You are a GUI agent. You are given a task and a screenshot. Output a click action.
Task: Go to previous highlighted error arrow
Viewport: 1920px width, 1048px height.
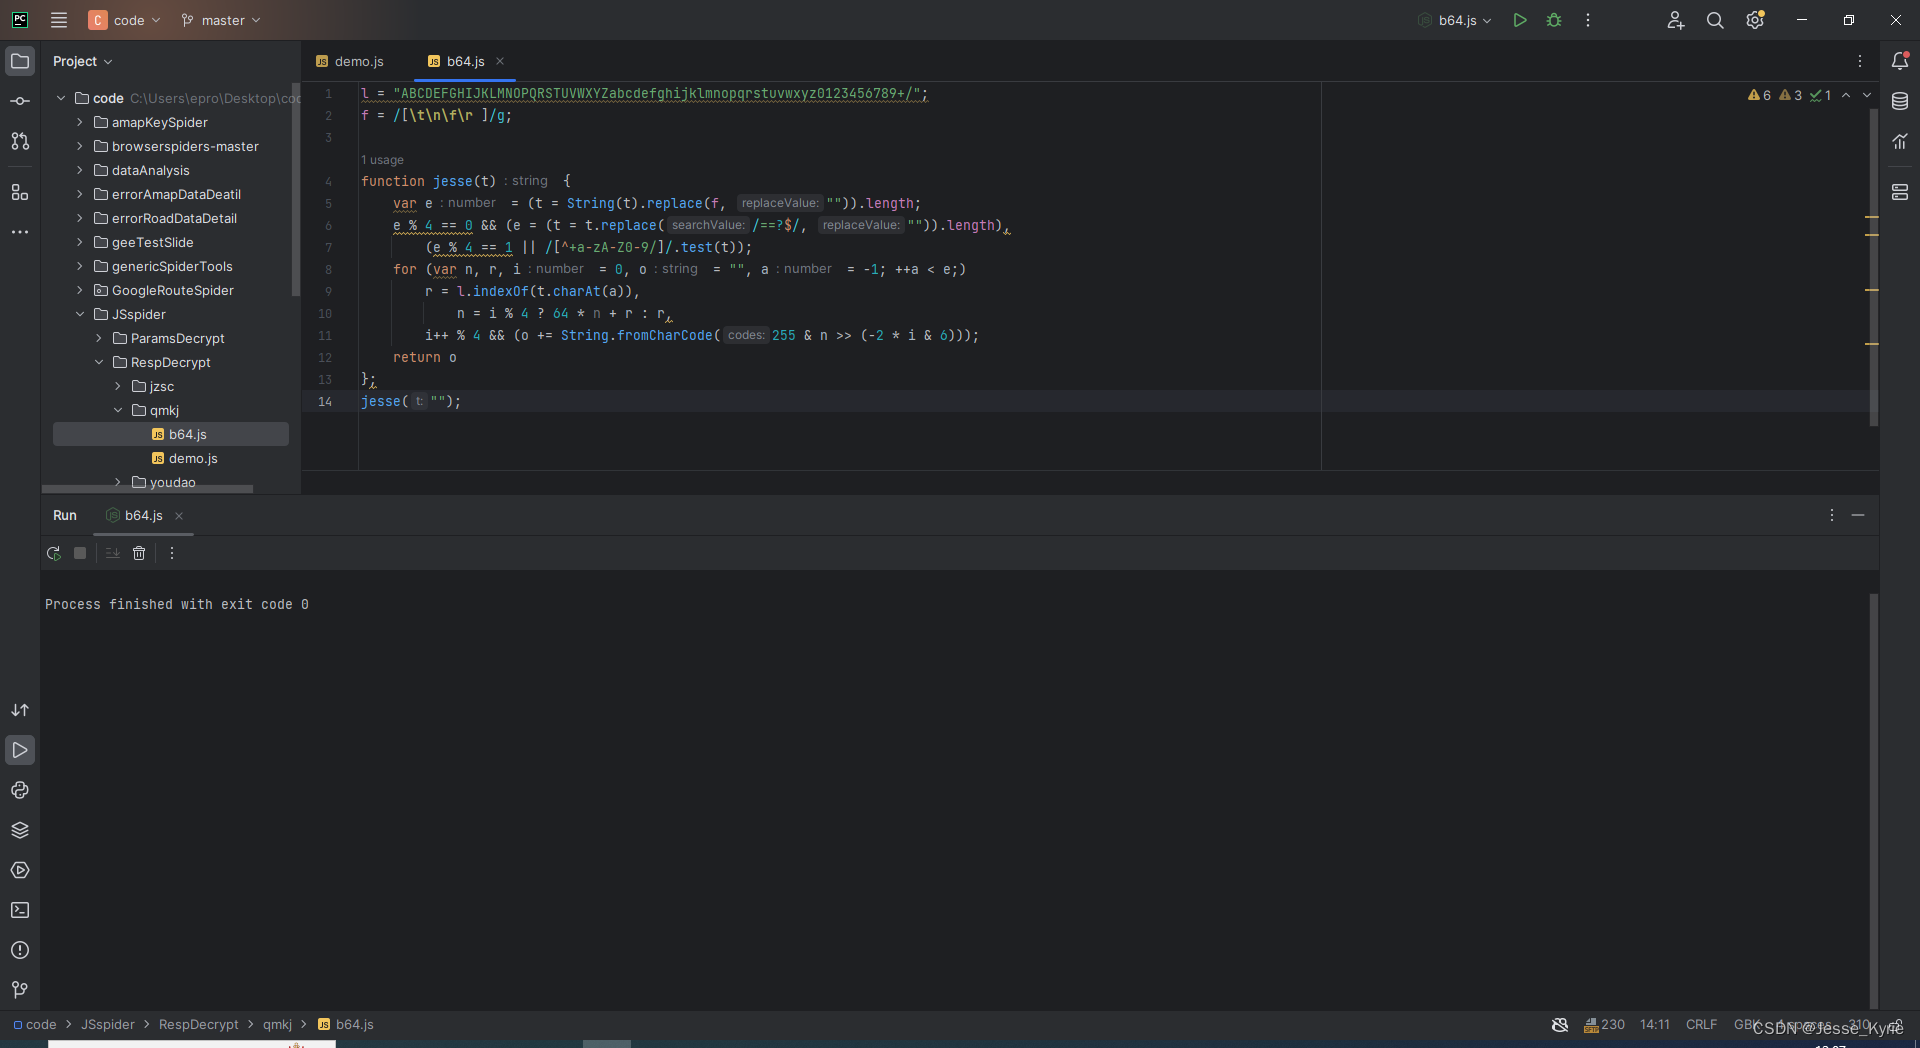1846,95
